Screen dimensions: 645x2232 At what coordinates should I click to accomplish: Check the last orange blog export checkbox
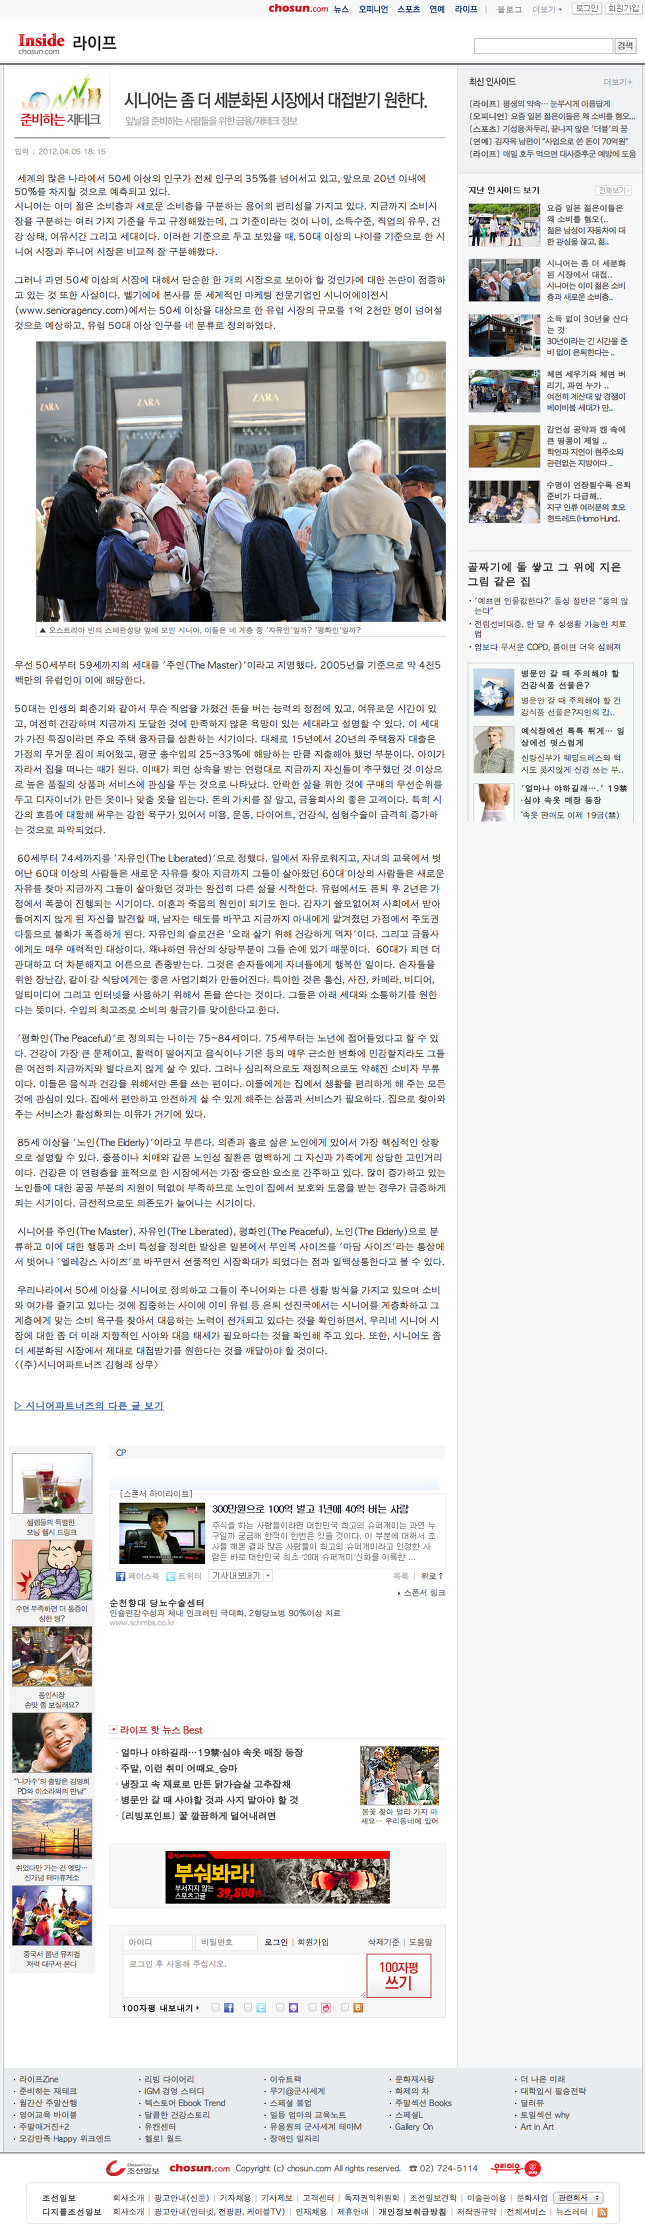[345, 2007]
